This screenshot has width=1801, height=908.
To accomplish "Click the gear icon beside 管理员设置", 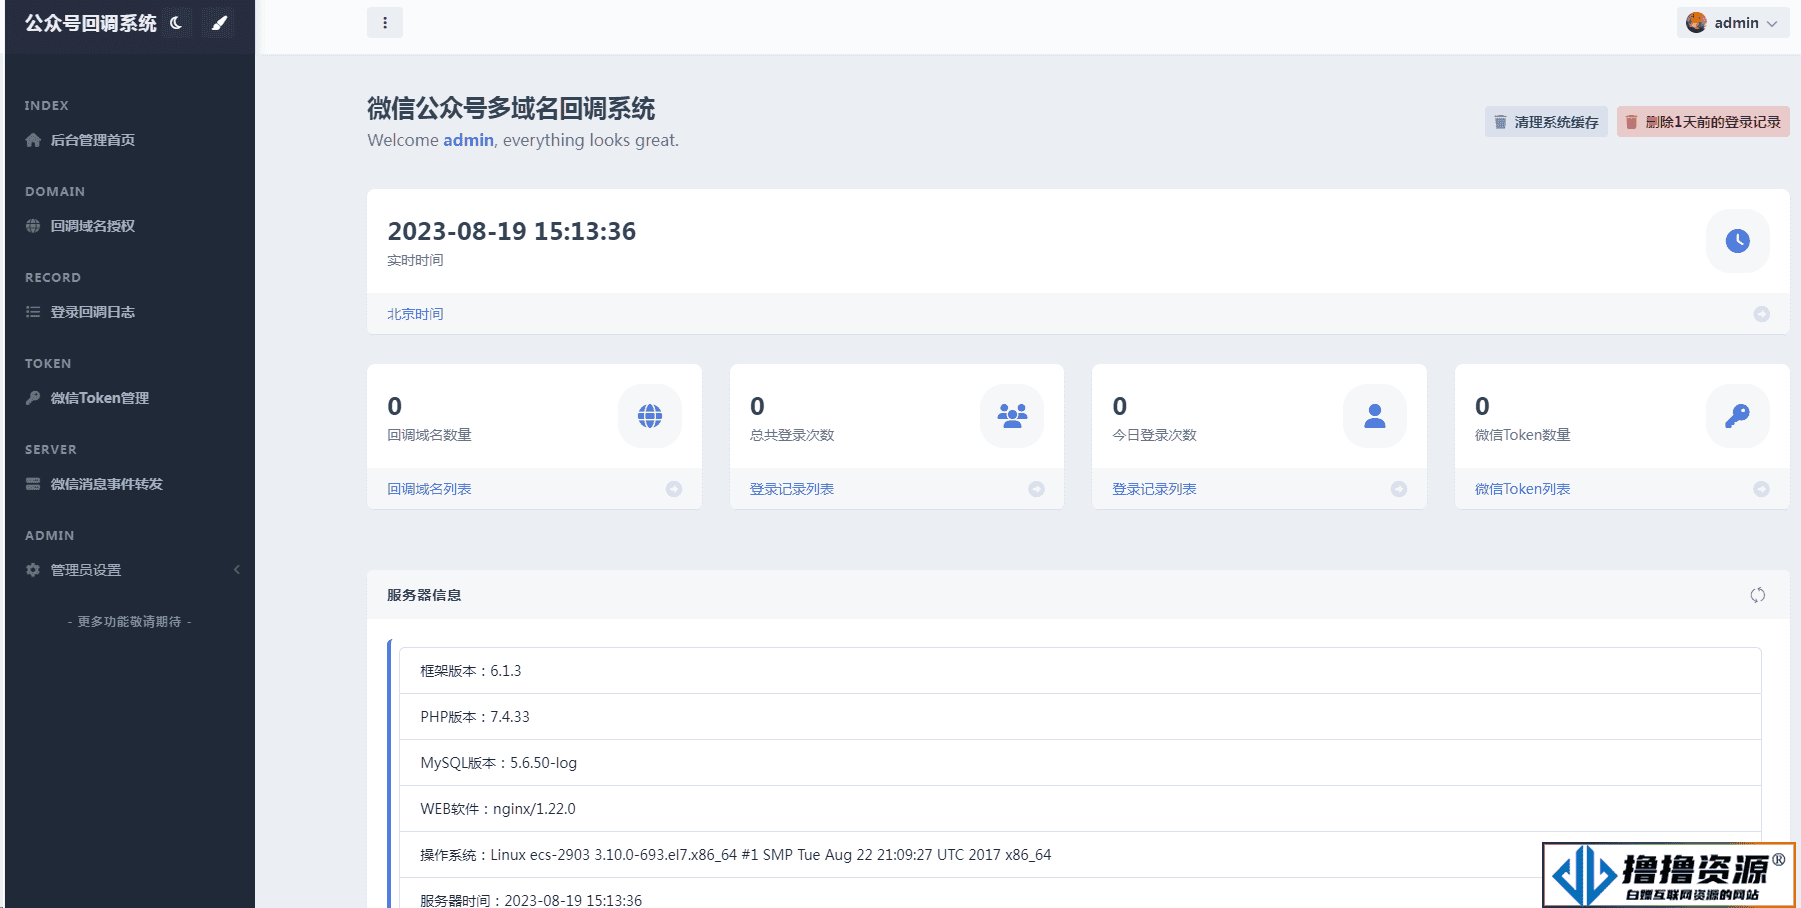I will [x=33, y=570].
